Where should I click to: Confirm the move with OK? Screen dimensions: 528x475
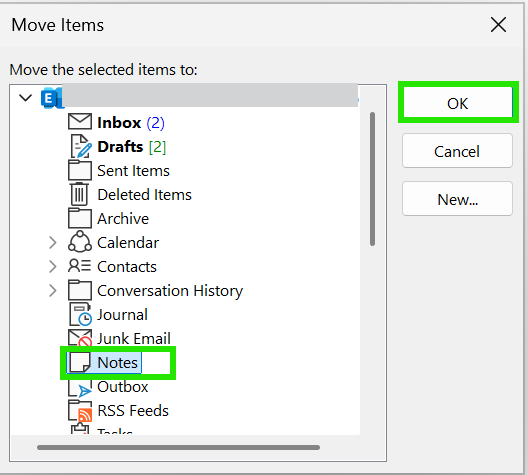pyautogui.click(x=458, y=103)
